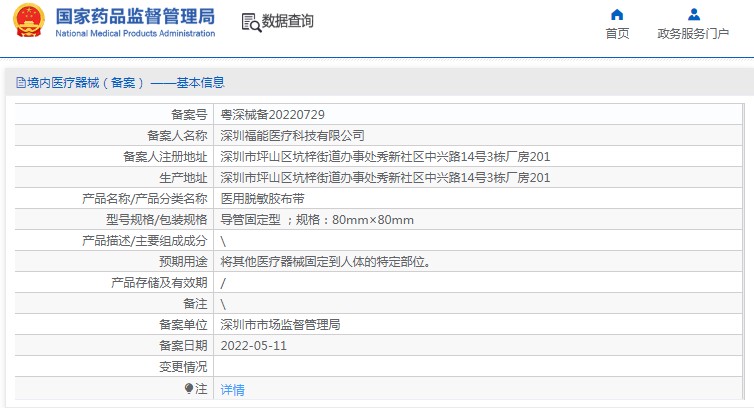Select the 数据查询 menu label
This screenshot has height=408, width=754.
click(x=288, y=22)
